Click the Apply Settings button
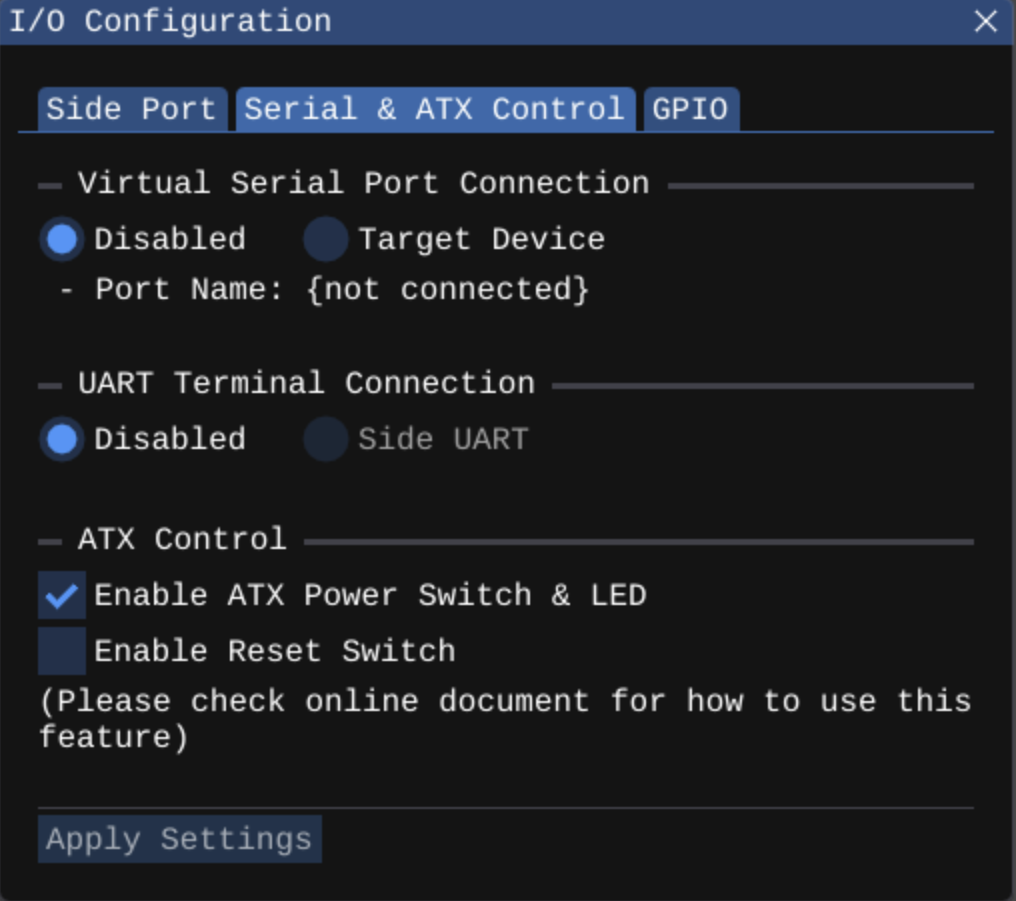The width and height of the screenshot is (1016, 901). (179, 839)
